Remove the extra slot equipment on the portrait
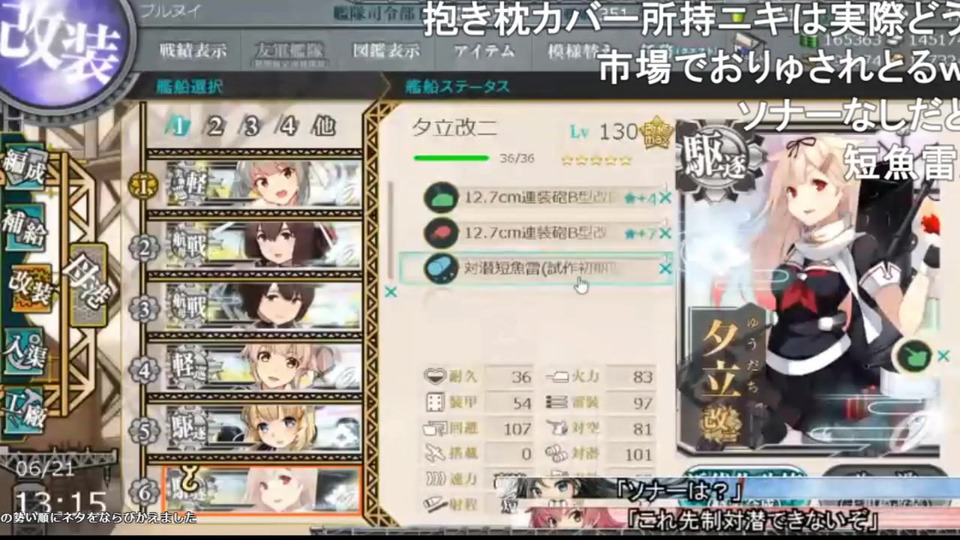Viewport: 960px width, 540px height. coord(943,356)
